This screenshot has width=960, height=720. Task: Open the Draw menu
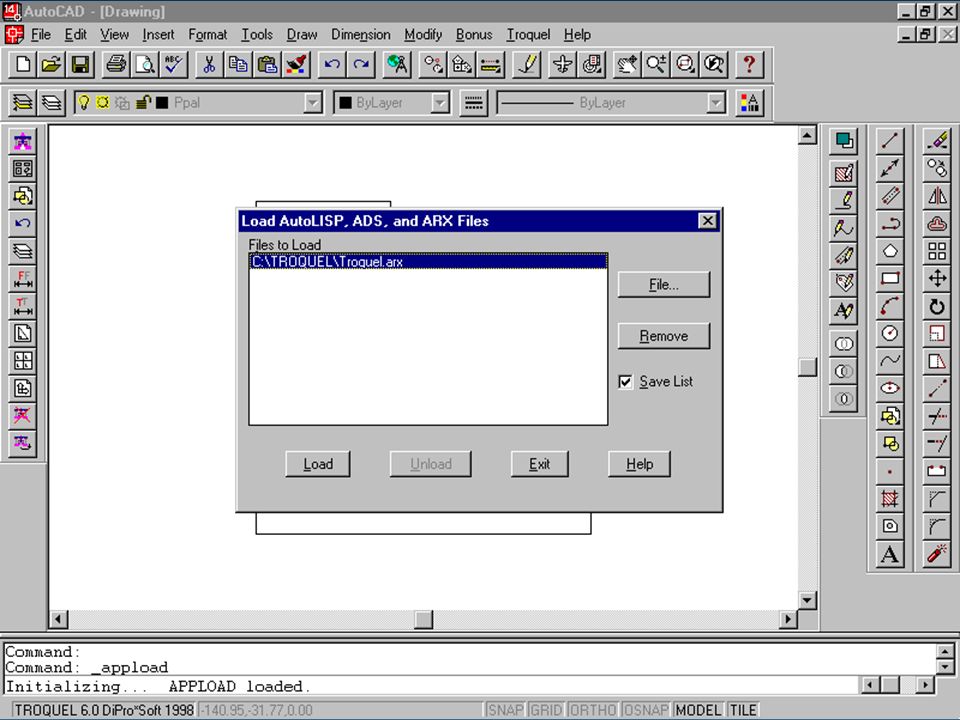pyautogui.click(x=302, y=35)
